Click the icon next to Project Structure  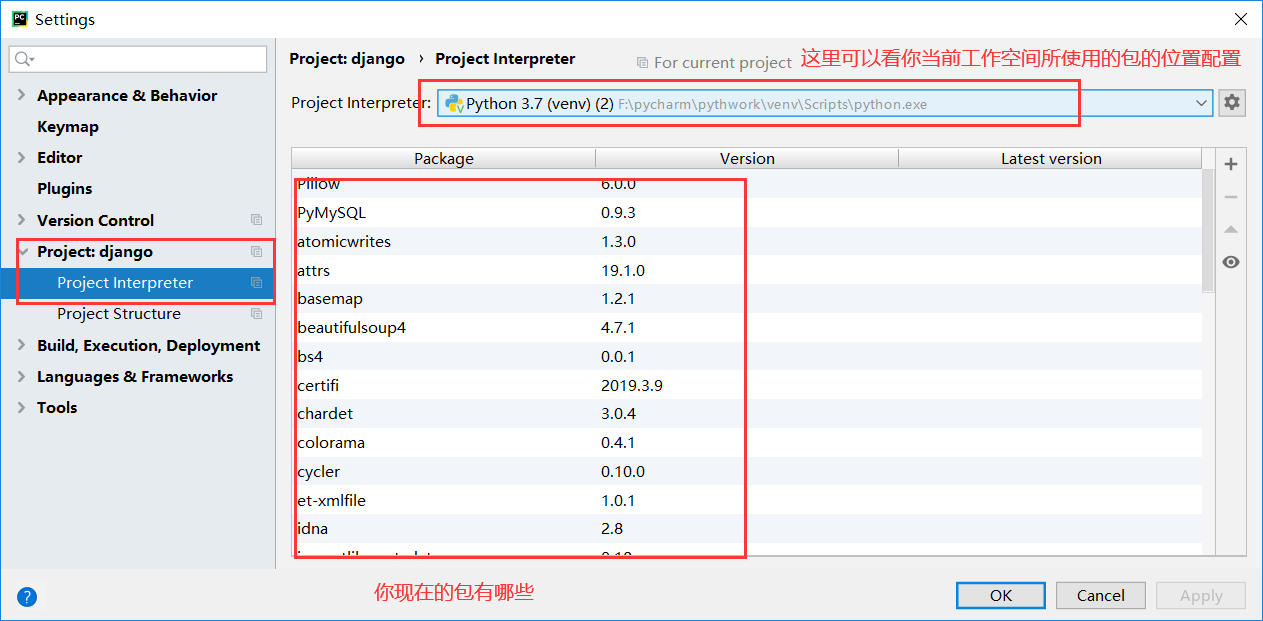[256, 313]
